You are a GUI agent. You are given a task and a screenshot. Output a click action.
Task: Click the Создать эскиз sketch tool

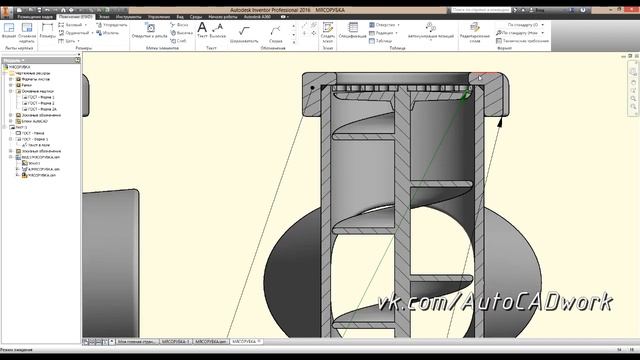[x=328, y=32]
